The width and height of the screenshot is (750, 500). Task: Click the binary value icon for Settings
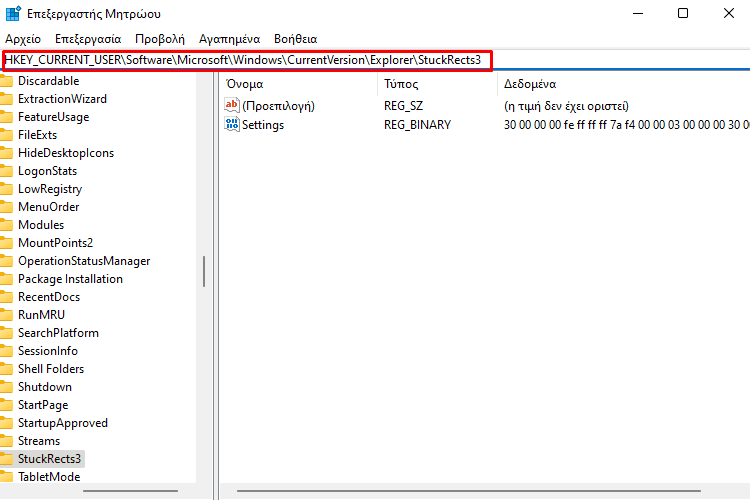(232, 124)
